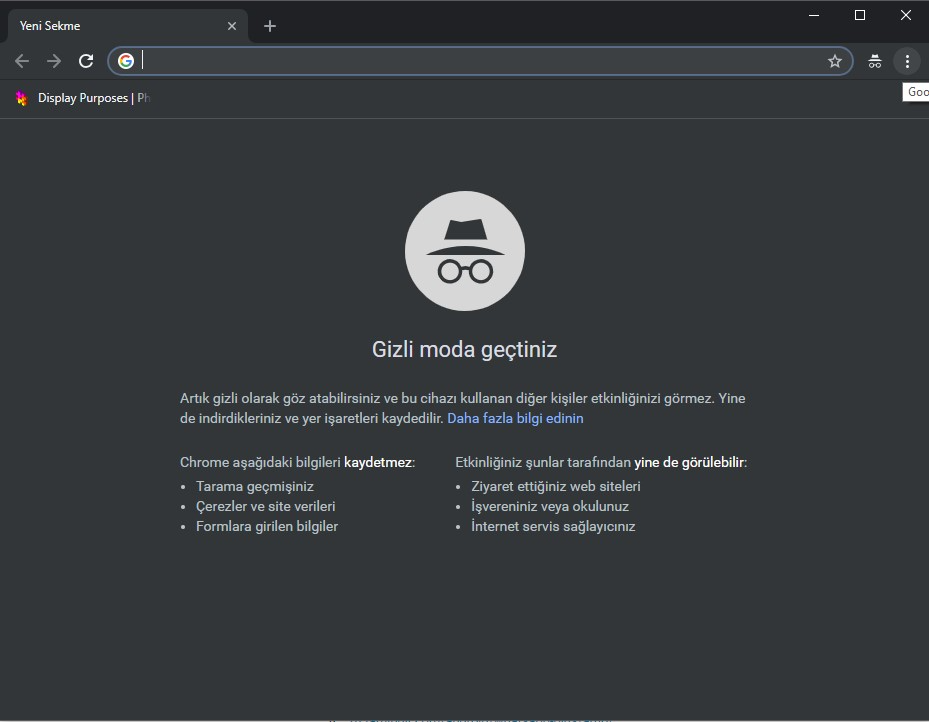The height and width of the screenshot is (722, 929).
Task: Open Chrome's three-dot menu
Action: pyautogui.click(x=907, y=60)
